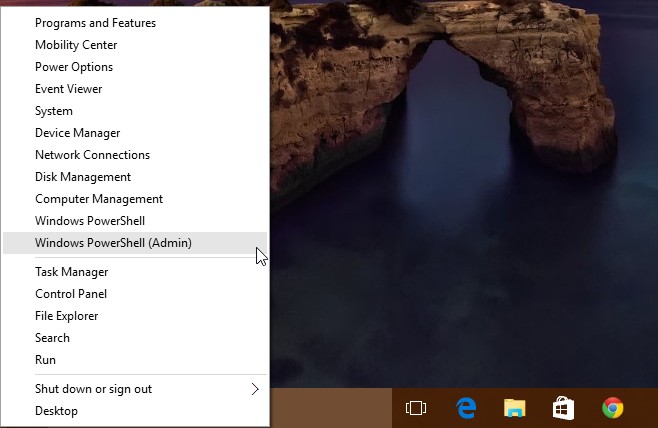The image size is (658, 428).
Task: Click Shut down or sign out
Action: [x=135, y=389]
